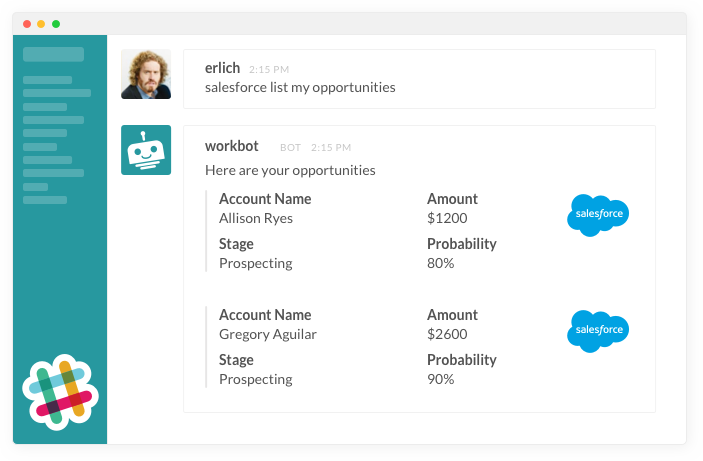Select the Gregory Aguilar account name
Viewport: 703px width, 461px height.
click(268, 335)
